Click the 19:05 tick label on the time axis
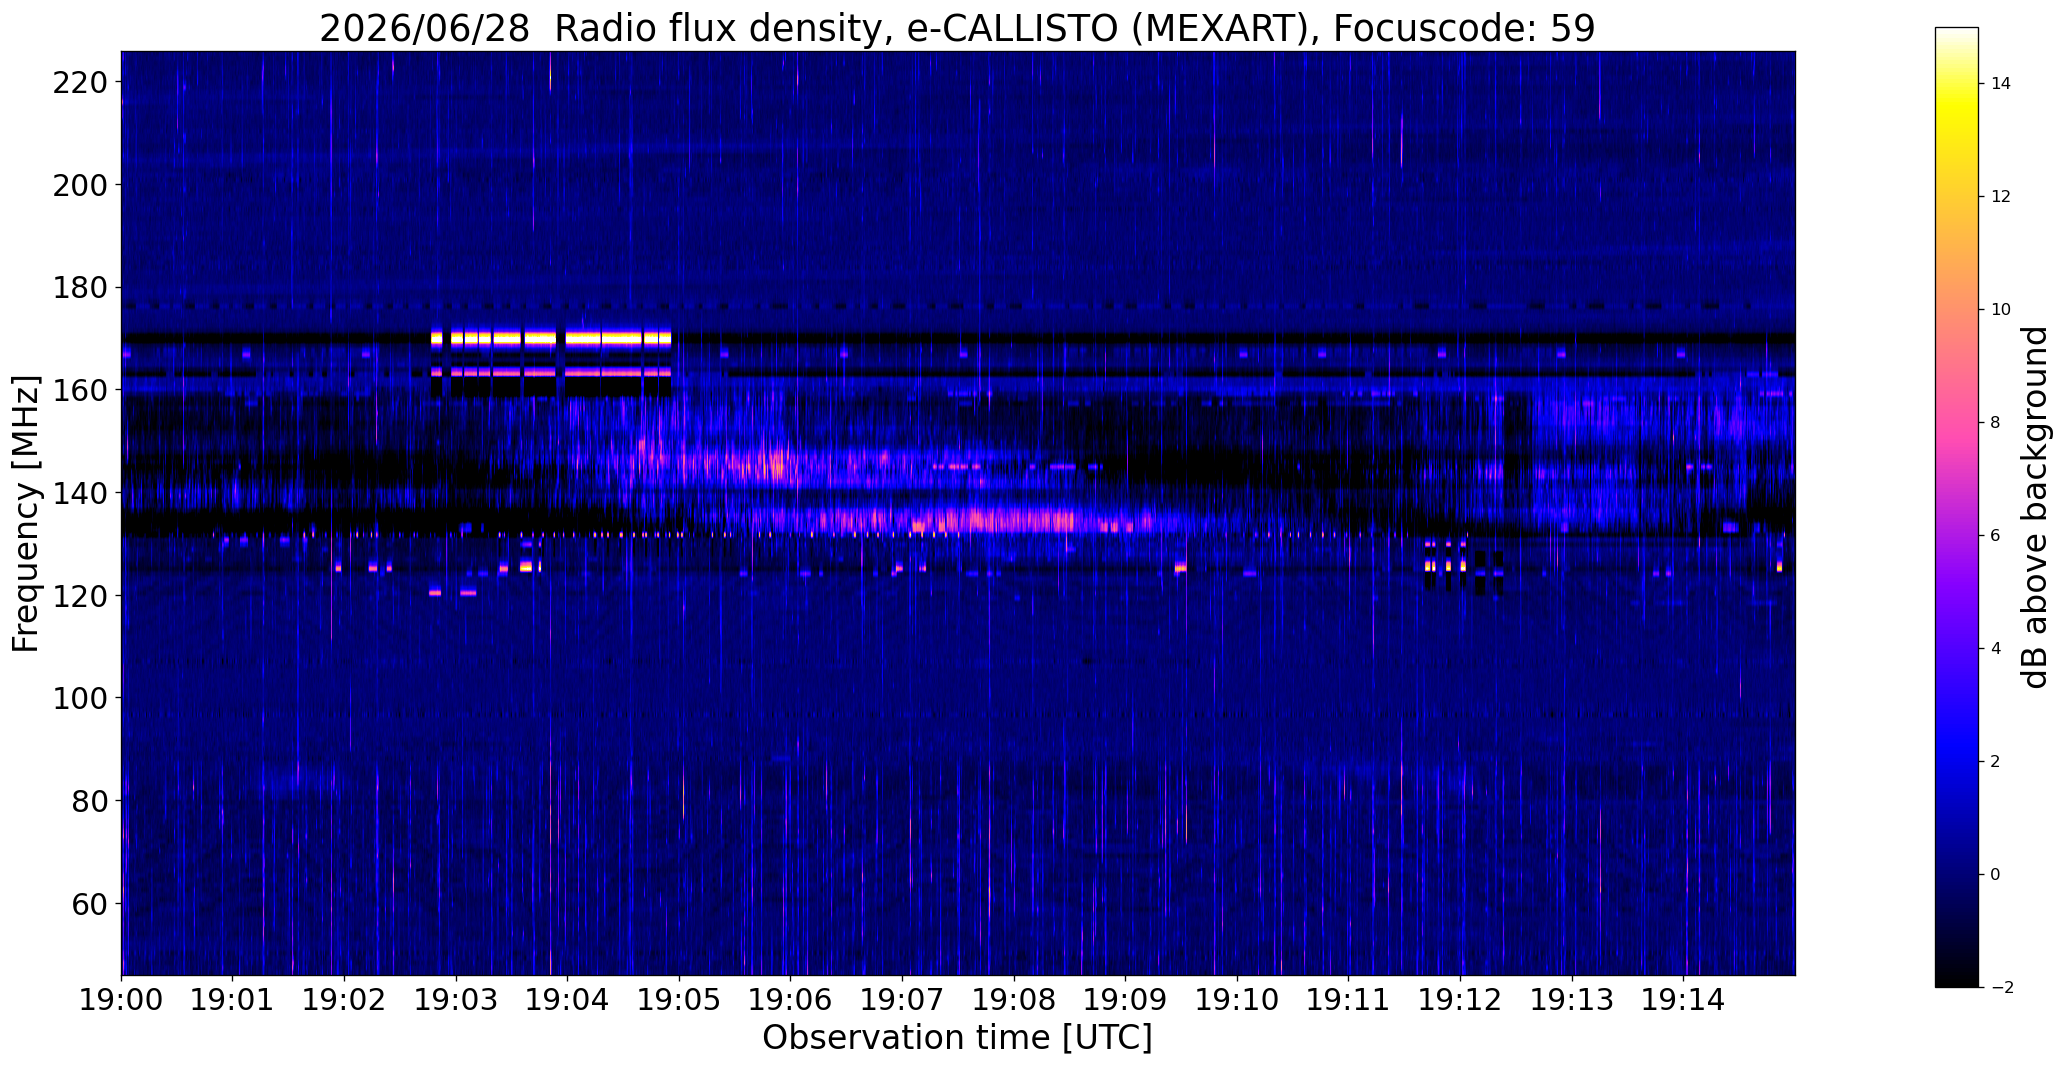Viewport: 2066px width, 1067px height. [679, 999]
